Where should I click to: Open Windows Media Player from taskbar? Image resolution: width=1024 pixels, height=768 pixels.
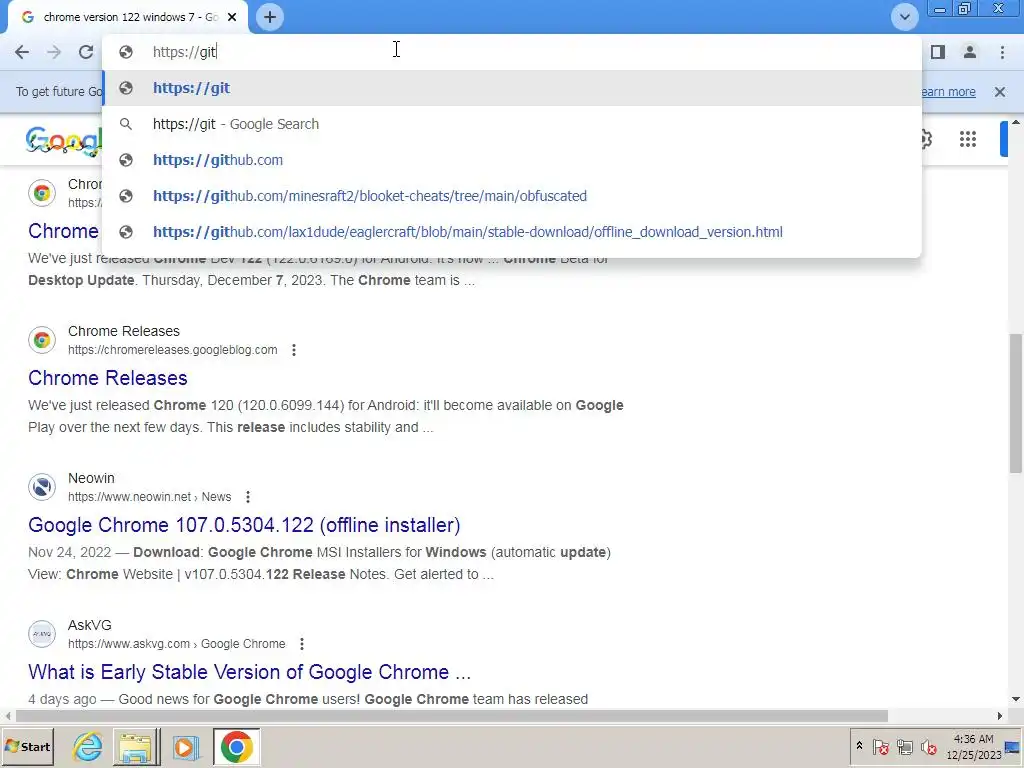pyautogui.click(x=185, y=746)
